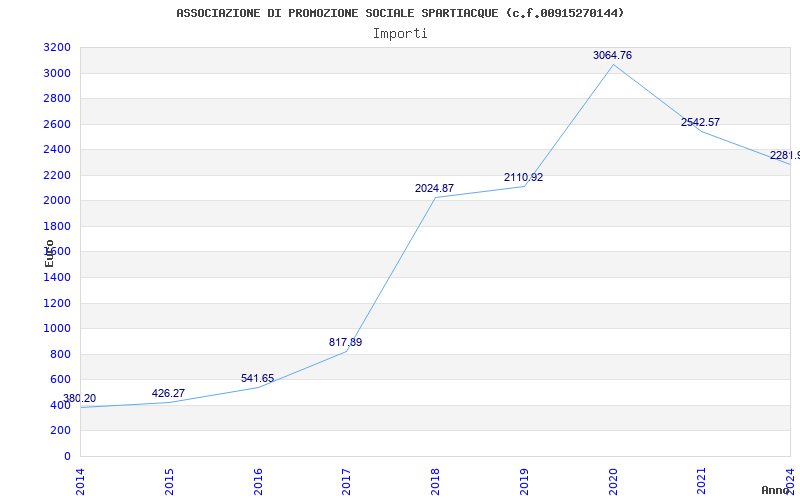Select the 817.89 data label

click(x=345, y=342)
